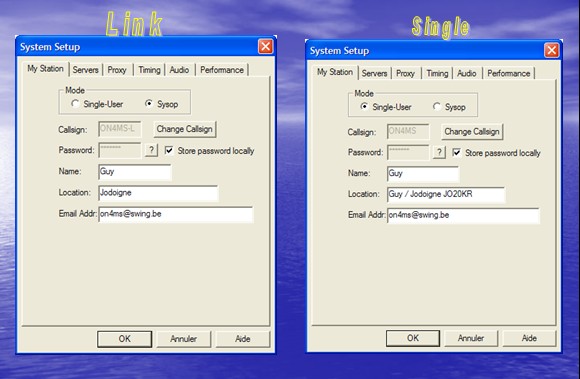Click Callsign field showing ON4MS
Viewport: 580px width, 379px height.
pyautogui.click(x=408, y=131)
